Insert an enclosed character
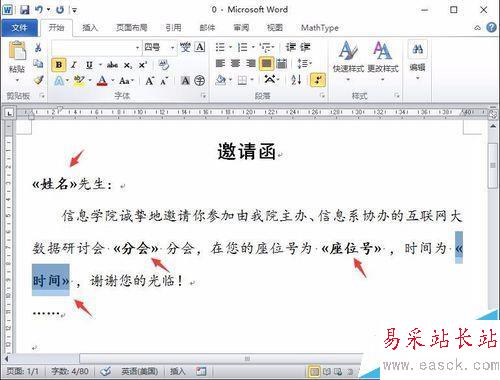Viewport: 500px width, 380px height. [200, 80]
